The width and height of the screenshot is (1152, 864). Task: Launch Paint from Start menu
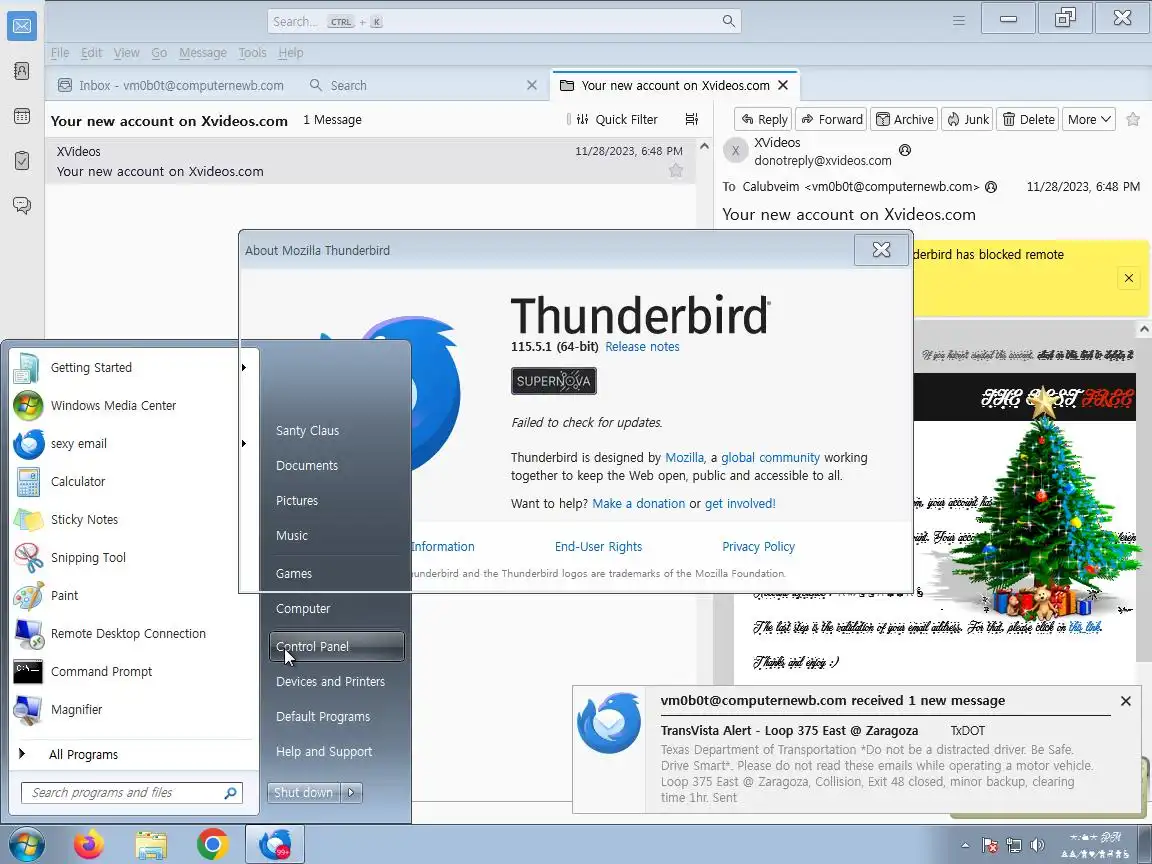[x=132, y=596]
